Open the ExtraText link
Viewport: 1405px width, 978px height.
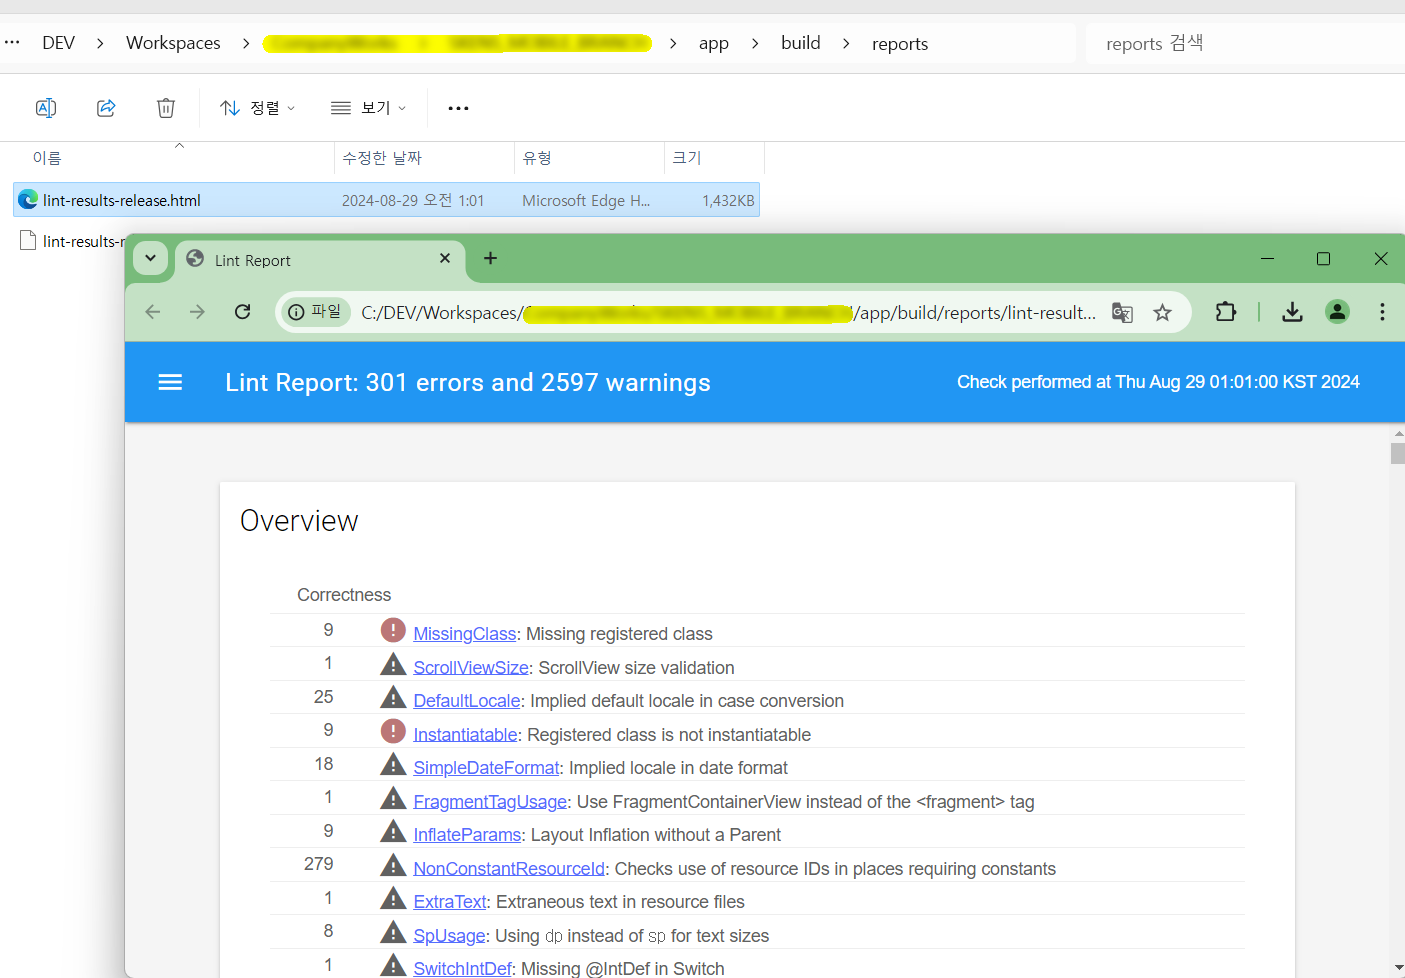pyautogui.click(x=450, y=902)
